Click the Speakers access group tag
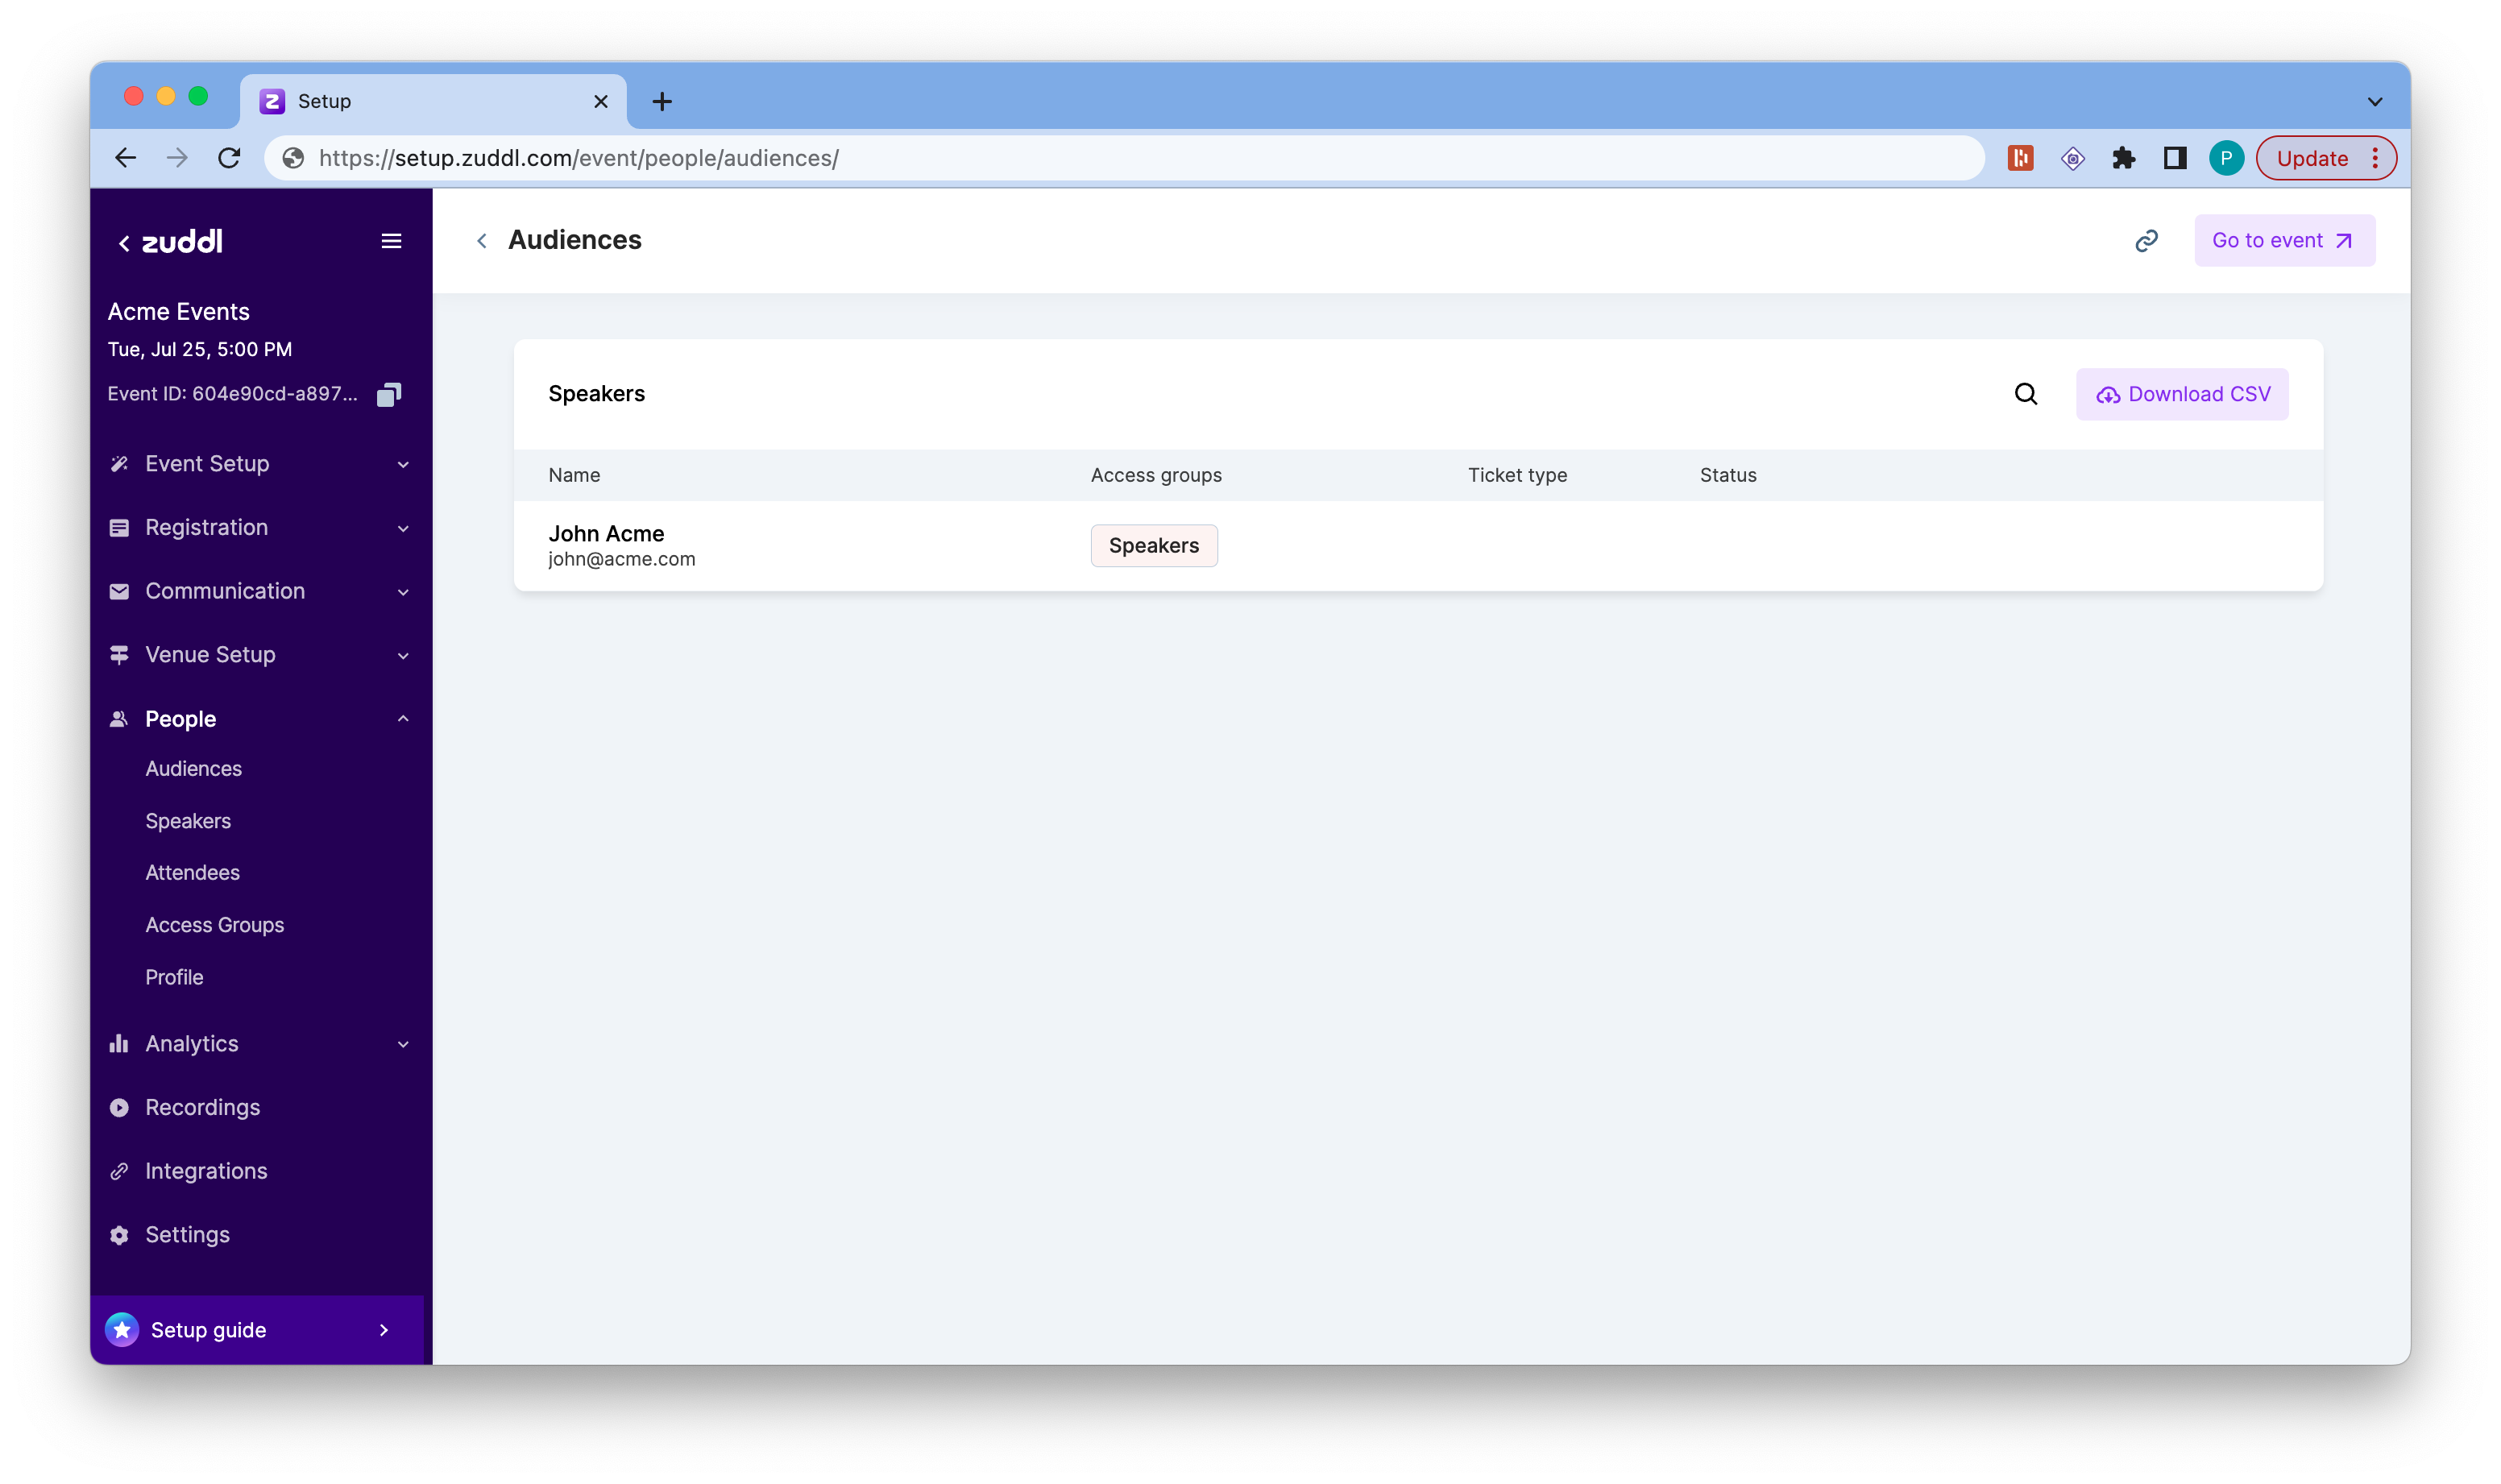The width and height of the screenshot is (2501, 1484). (x=1153, y=546)
